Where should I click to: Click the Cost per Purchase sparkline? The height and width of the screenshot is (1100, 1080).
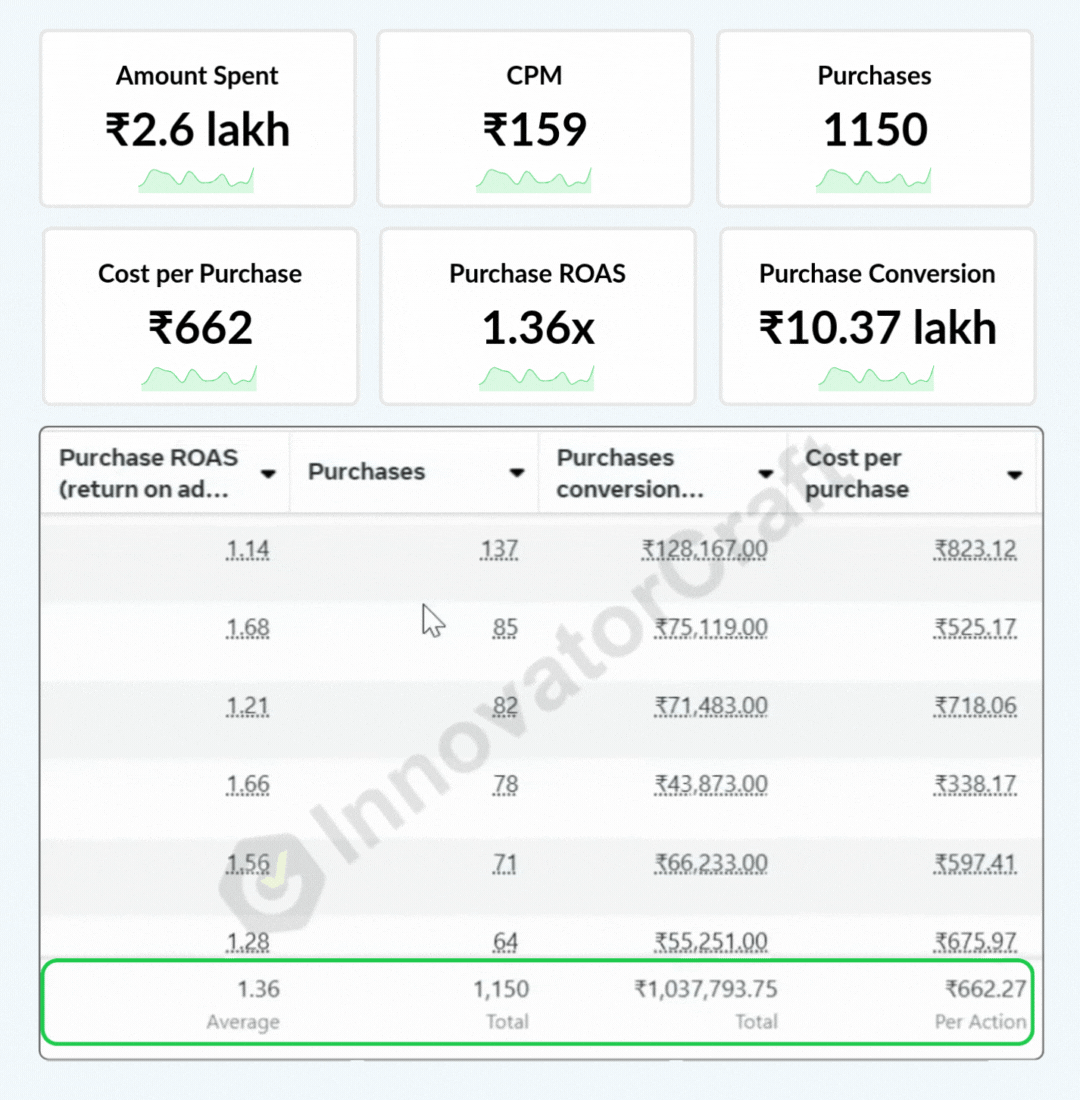tap(199, 379)
